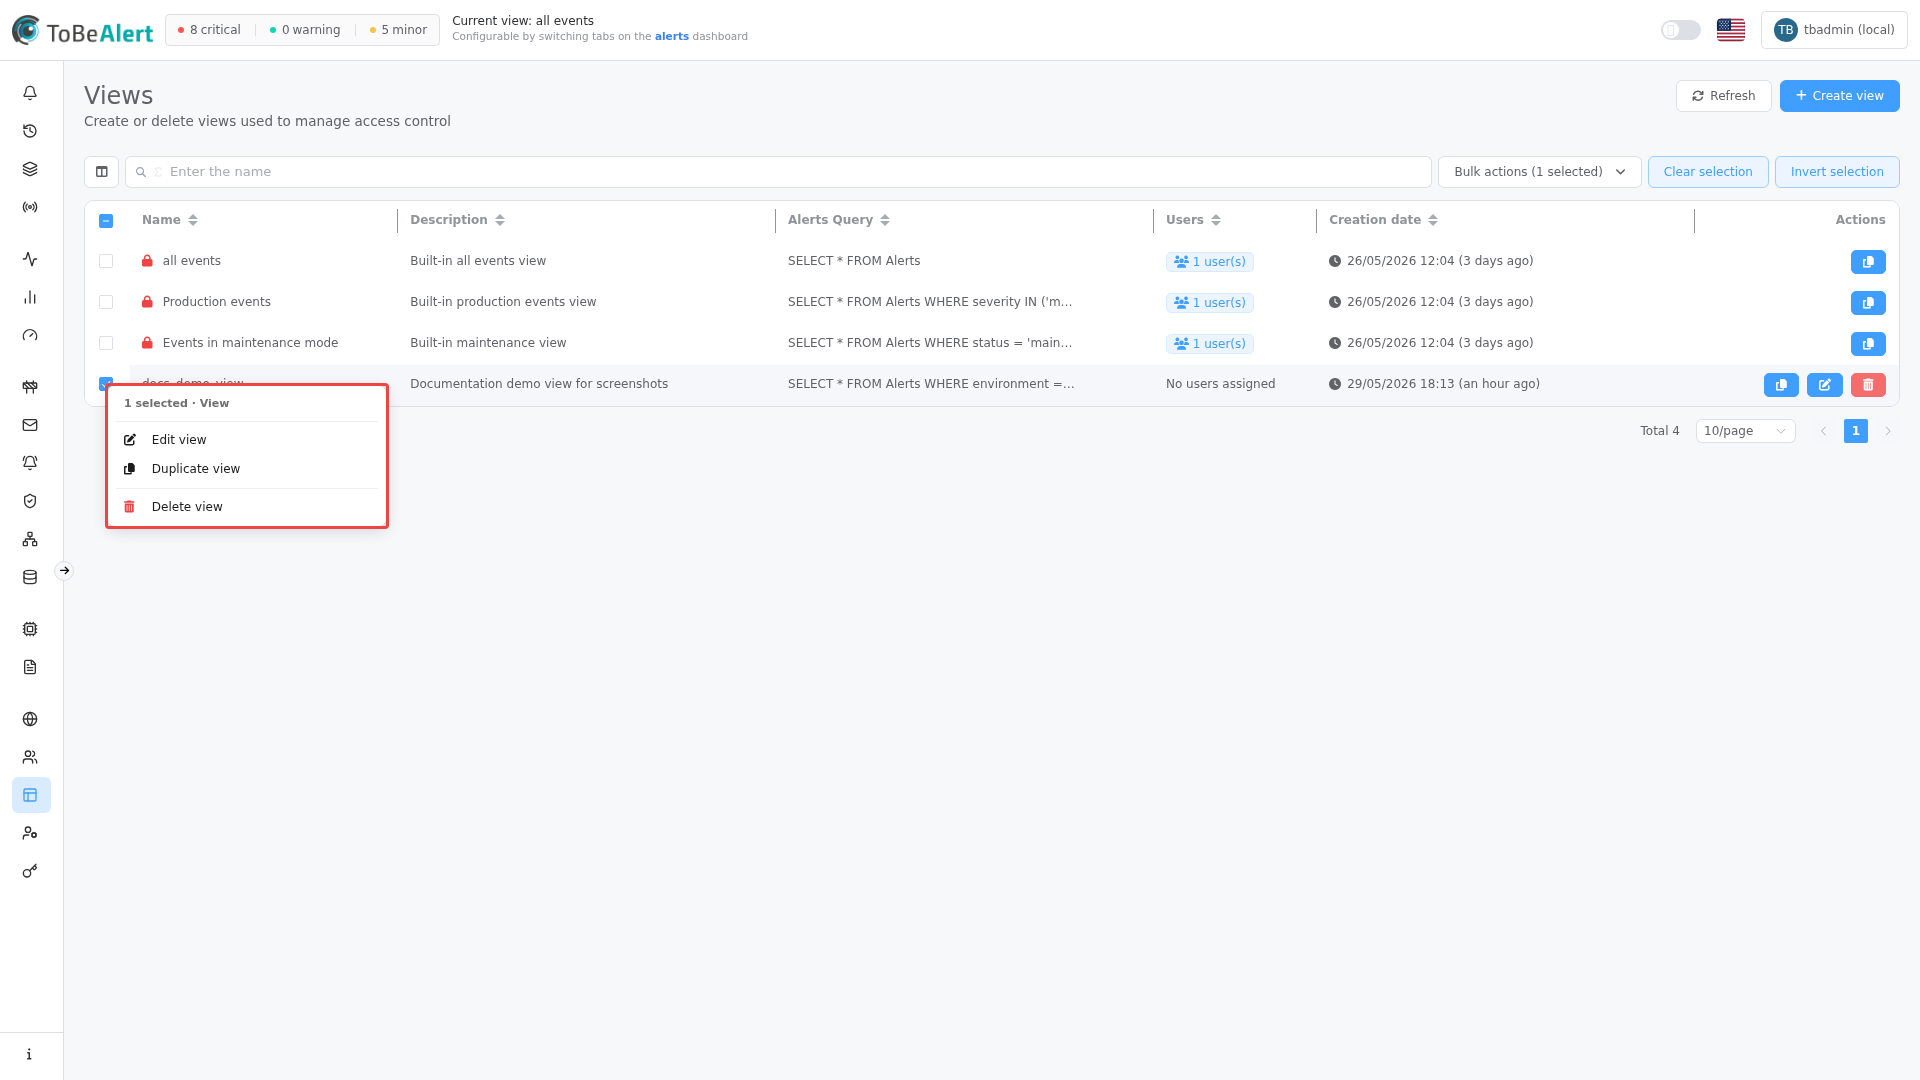Open the broadcast signal icon in sidebar
Screen dimensions: 1920x1080
[30, 207]
